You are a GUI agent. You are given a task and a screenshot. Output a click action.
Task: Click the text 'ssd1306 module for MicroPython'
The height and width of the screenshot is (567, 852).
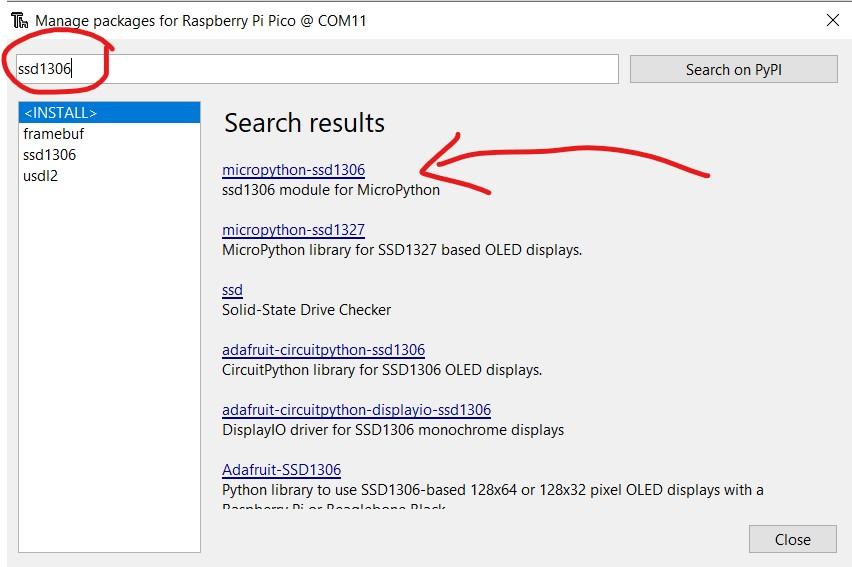(x=331, y=190)
